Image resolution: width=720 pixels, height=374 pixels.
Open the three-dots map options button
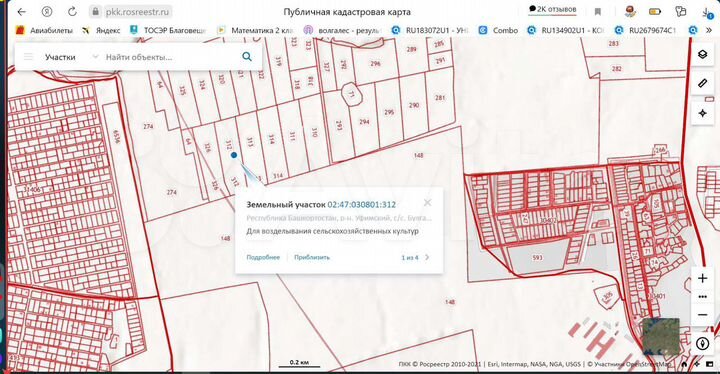pos(703,297)
